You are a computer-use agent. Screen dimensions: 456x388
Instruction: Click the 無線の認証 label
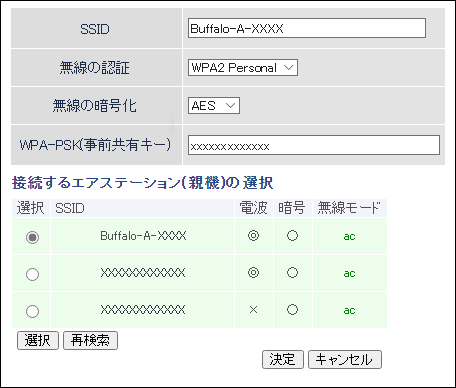pos(95,68)
